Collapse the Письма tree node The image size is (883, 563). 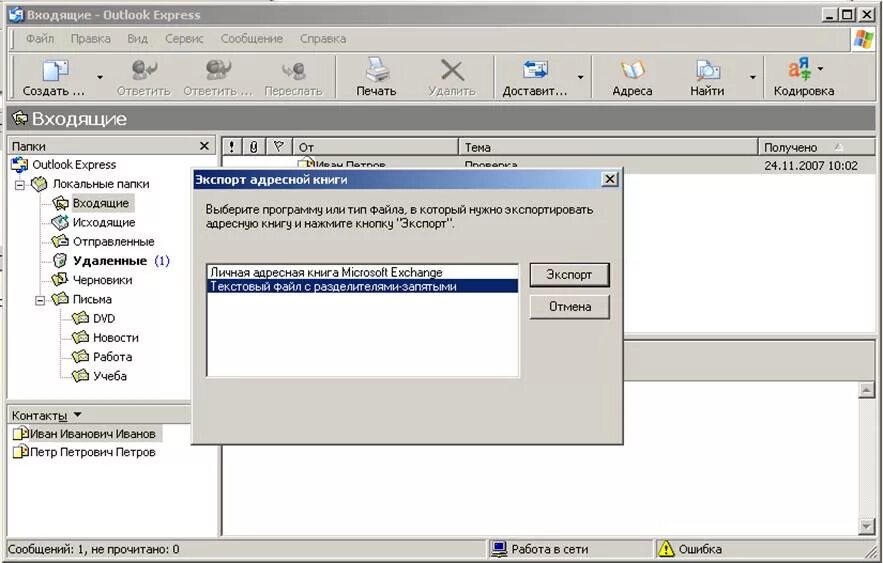coord(40,300)
